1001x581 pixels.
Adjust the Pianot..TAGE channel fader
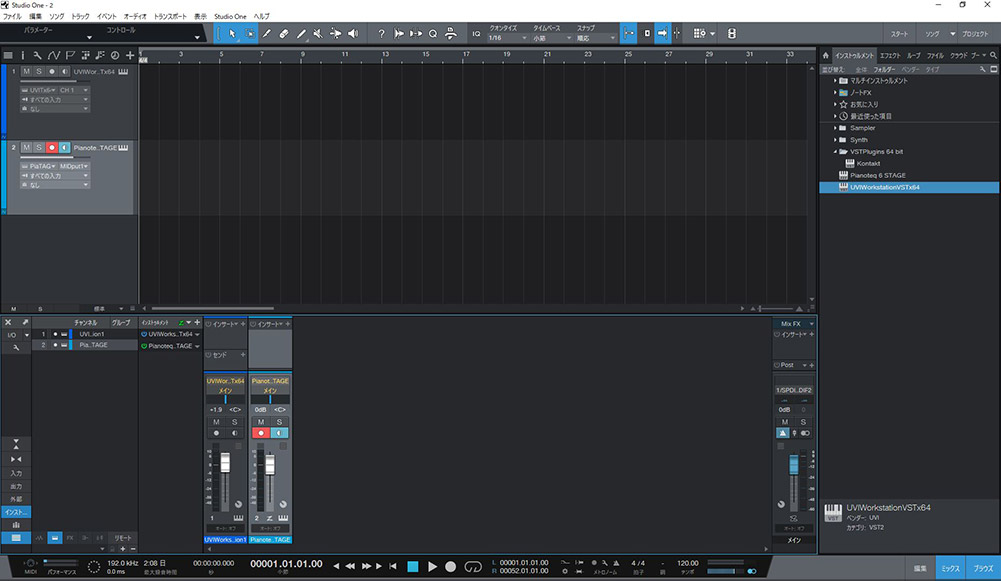270,464
